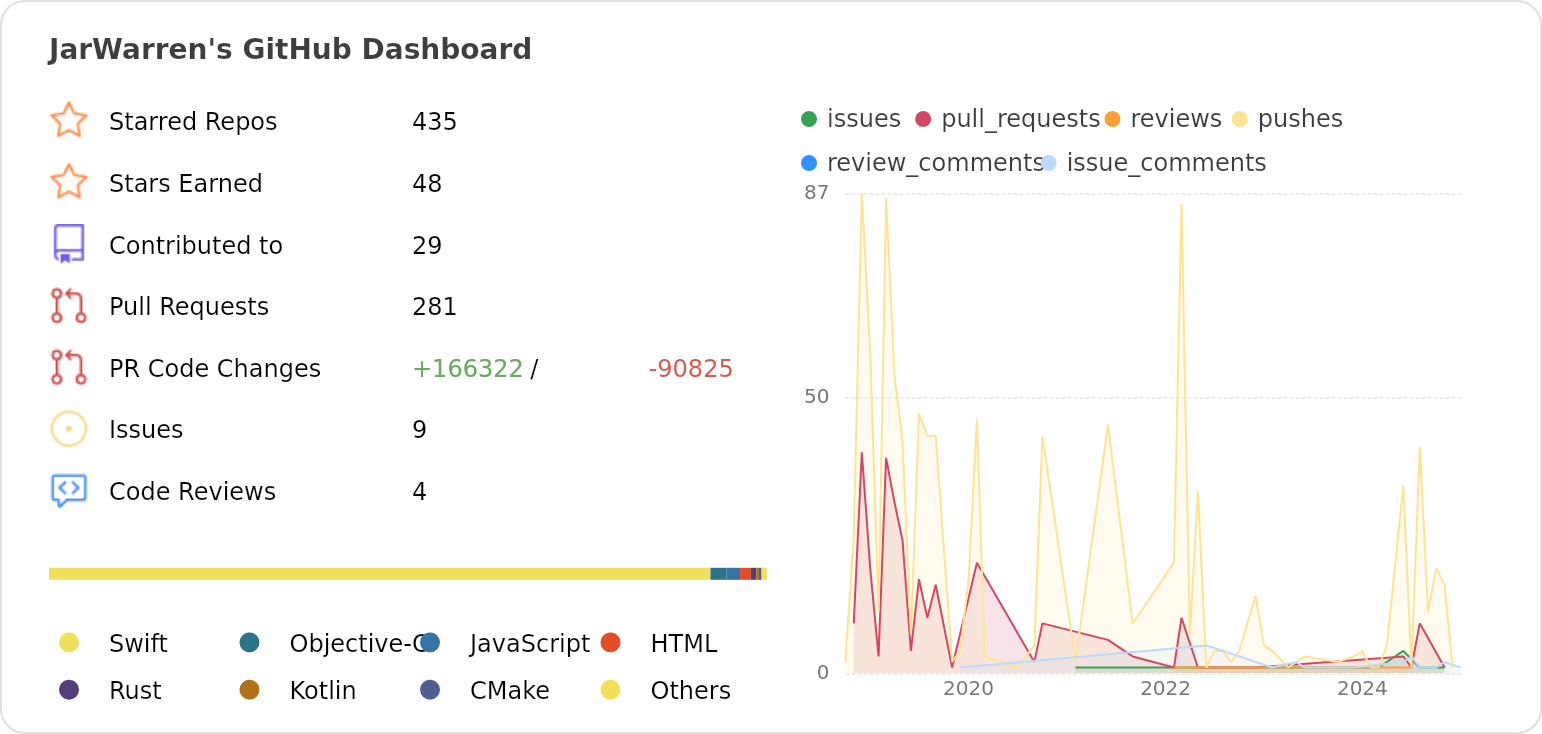The height and width of the screenshot is (734, 1542).
Task: Click the 50 y-axis label
Action: tap(817, 396)
